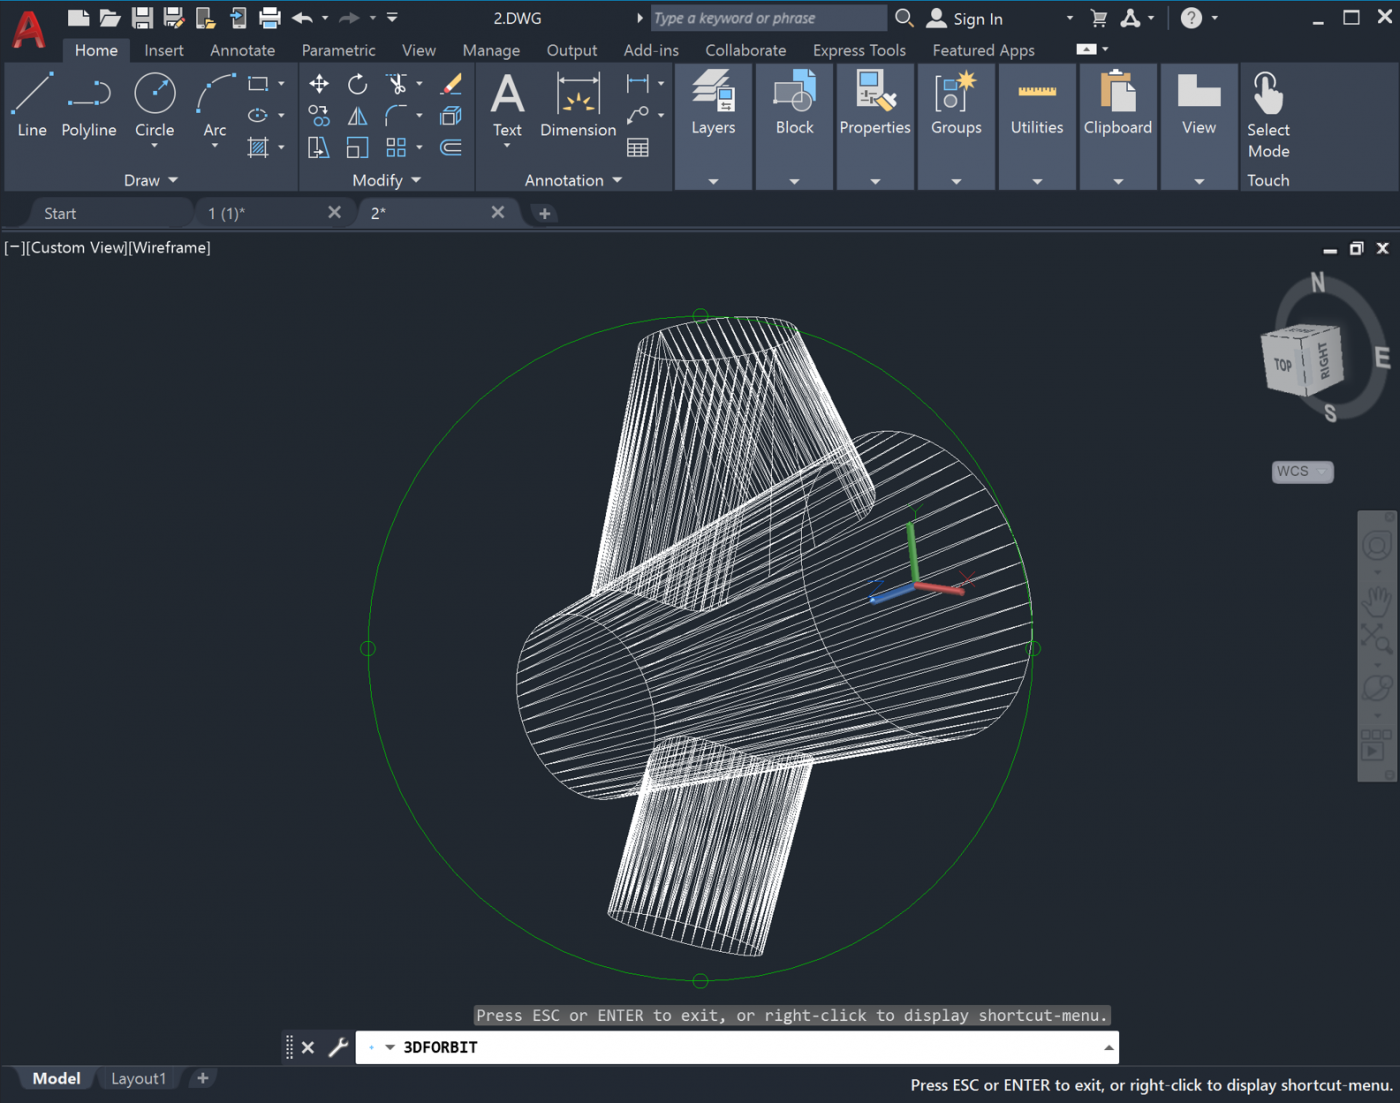Click the Move tool icon
The width and height of the screenshot is (1400, 1103).
coord(319,85)
